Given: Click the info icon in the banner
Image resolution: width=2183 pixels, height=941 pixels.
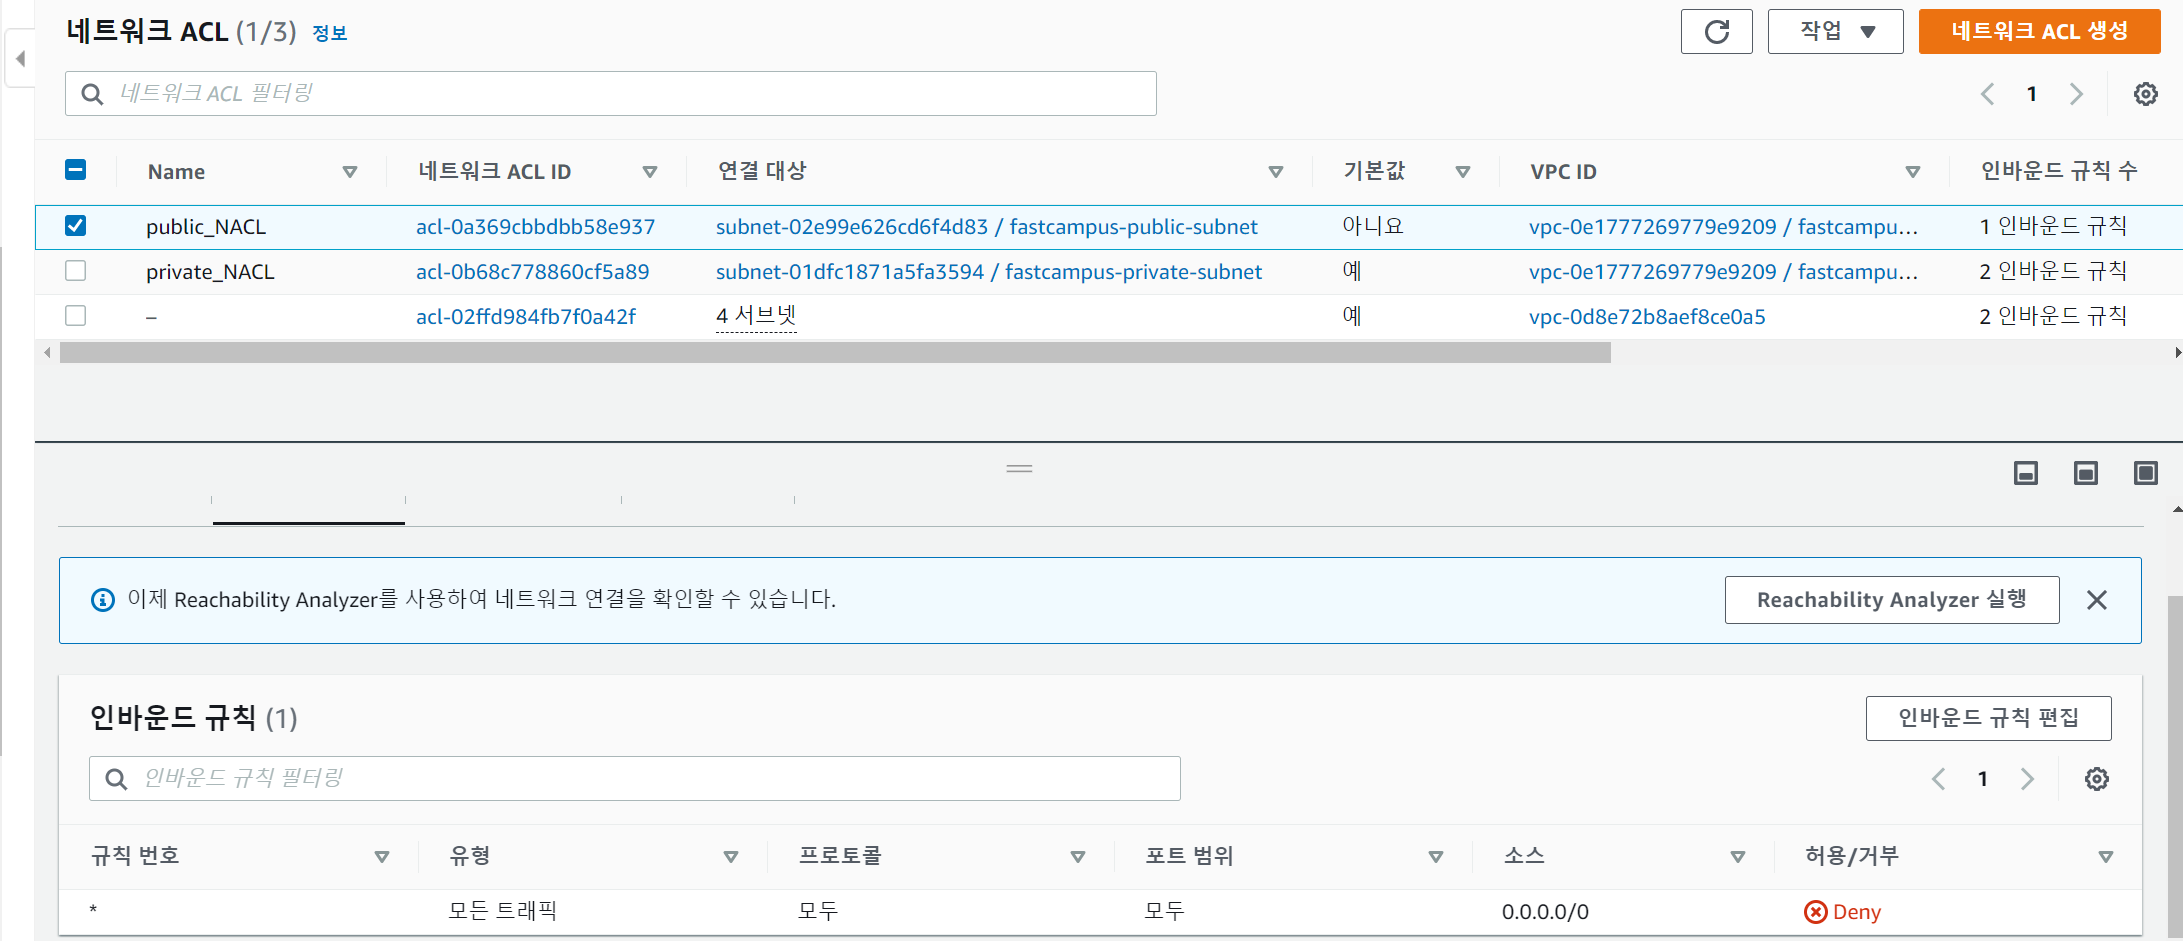Looking at the screenshot, I should (x=103, y=600).
